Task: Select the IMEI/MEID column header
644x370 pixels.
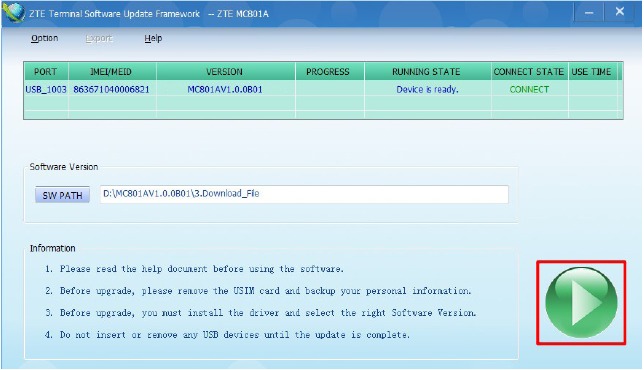Action: 112,71
